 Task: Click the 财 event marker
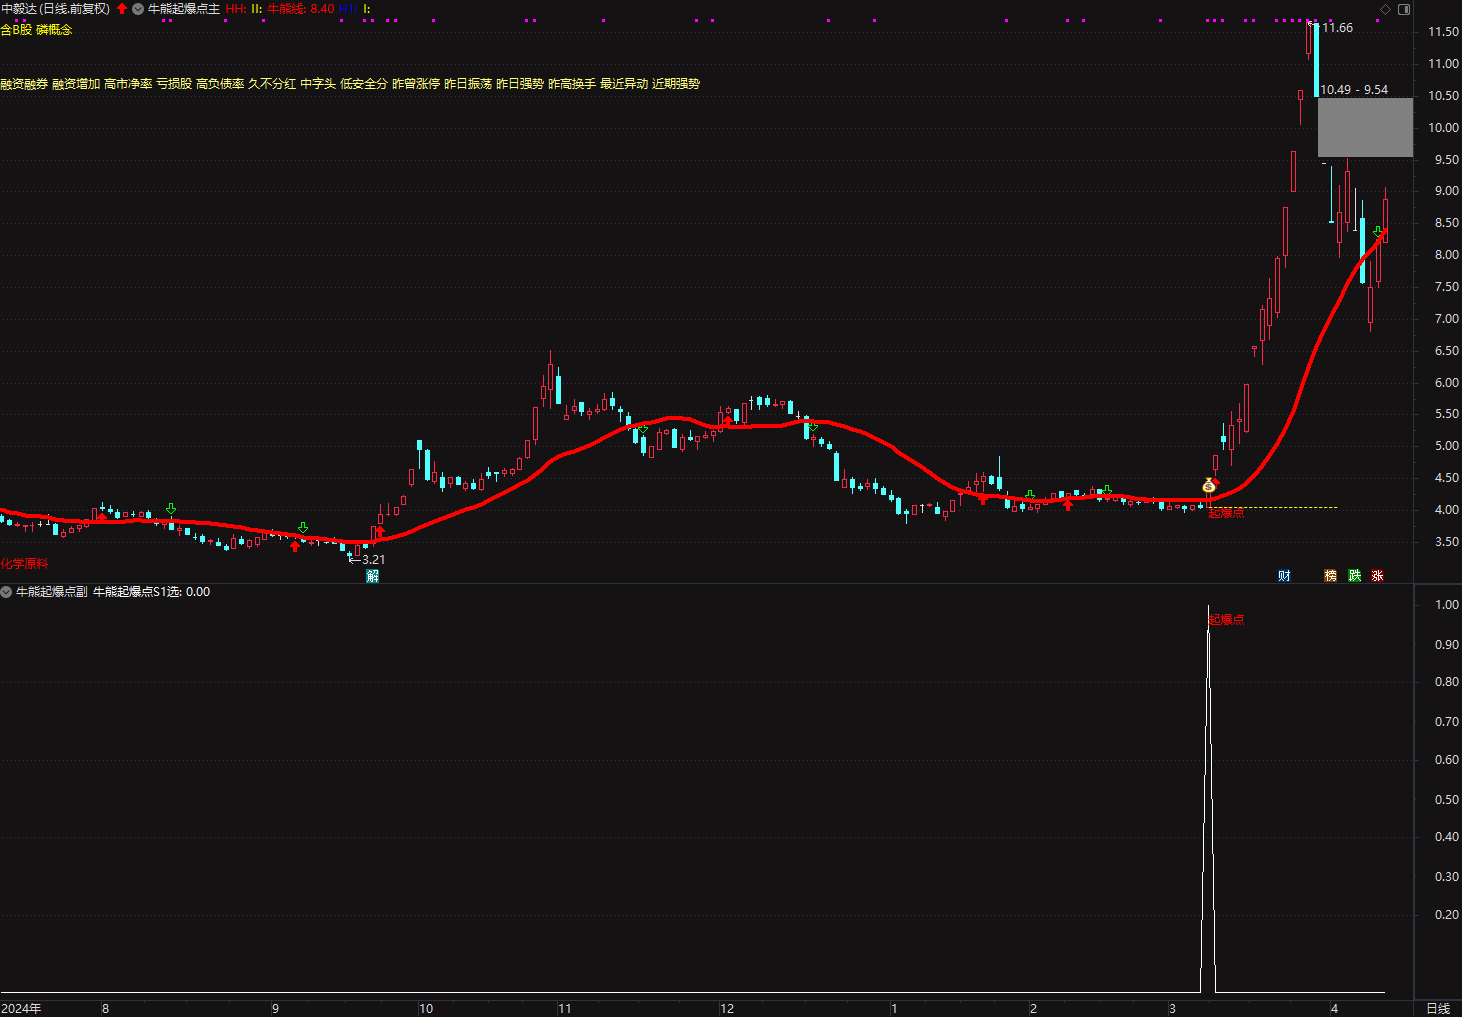point(1284,576)
